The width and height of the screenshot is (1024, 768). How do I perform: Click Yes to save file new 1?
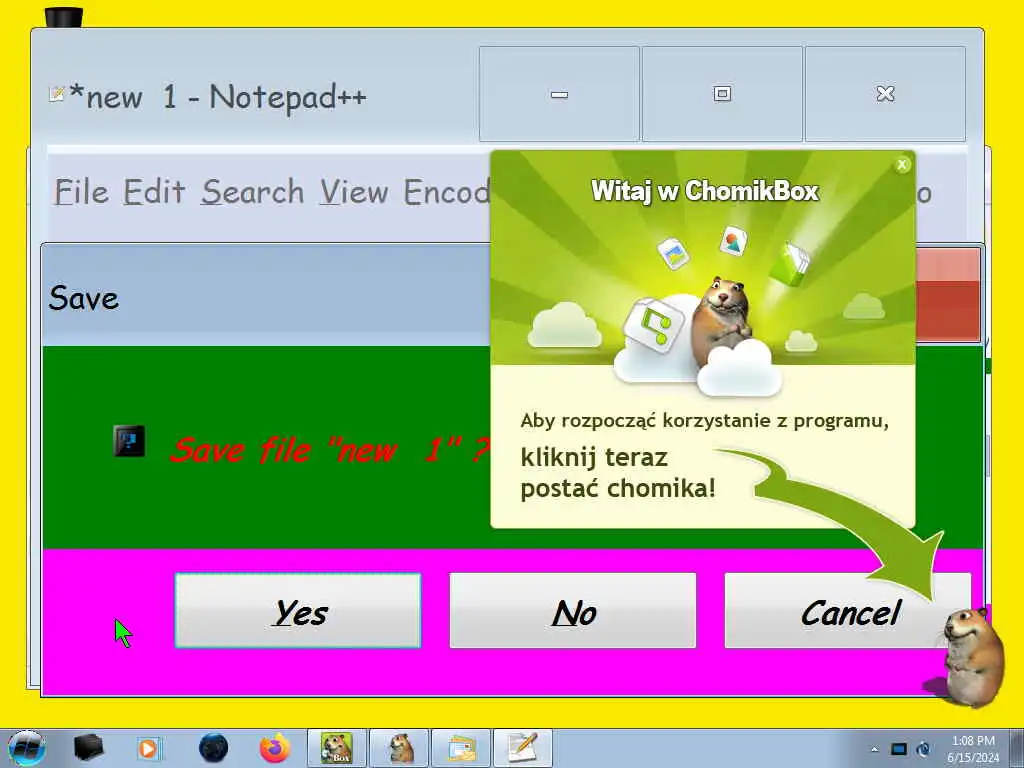pos(298,611)
